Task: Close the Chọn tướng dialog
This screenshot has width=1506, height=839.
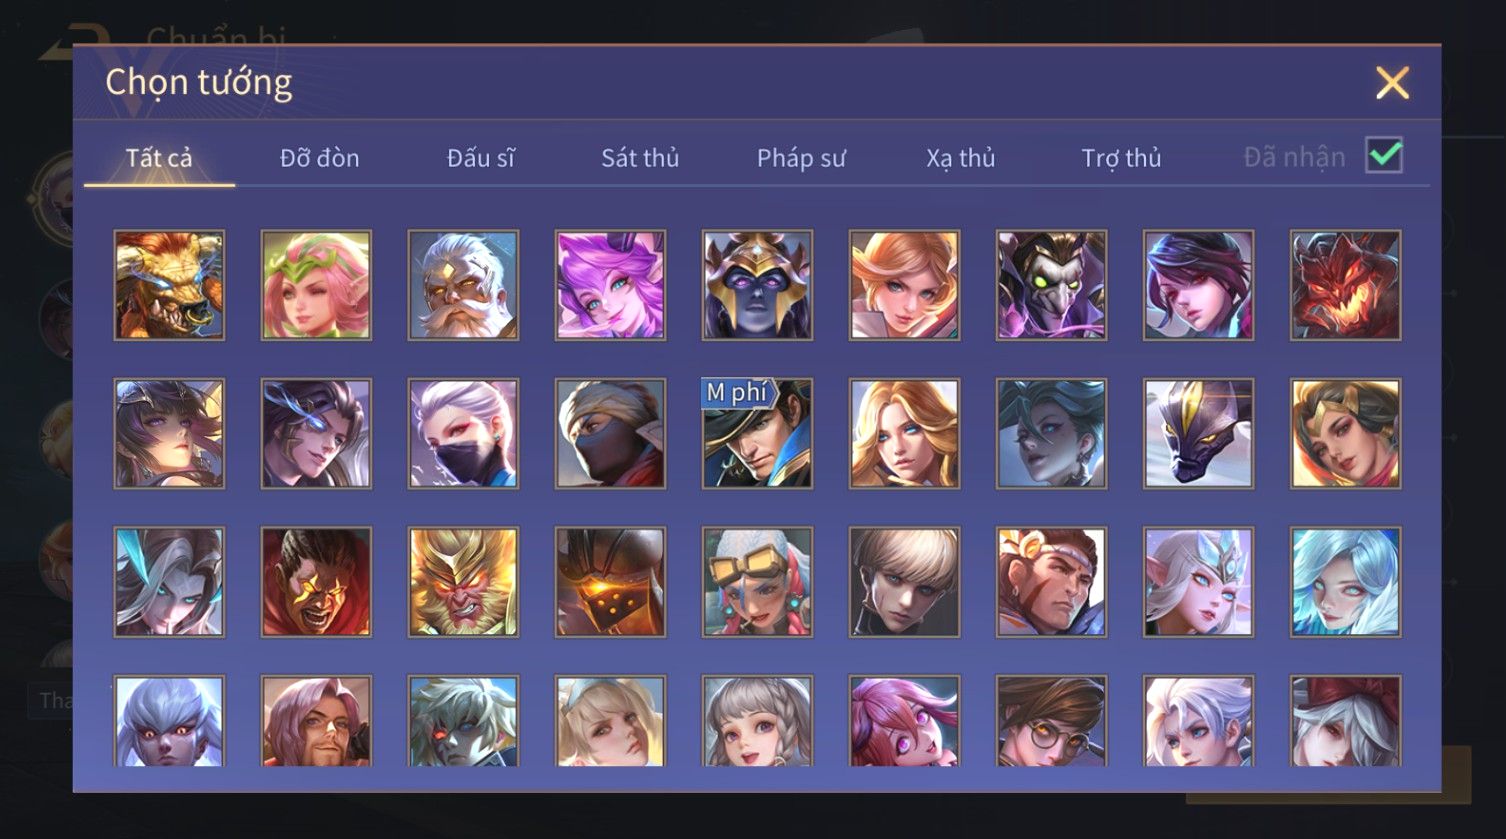Action: (1392, 83)
